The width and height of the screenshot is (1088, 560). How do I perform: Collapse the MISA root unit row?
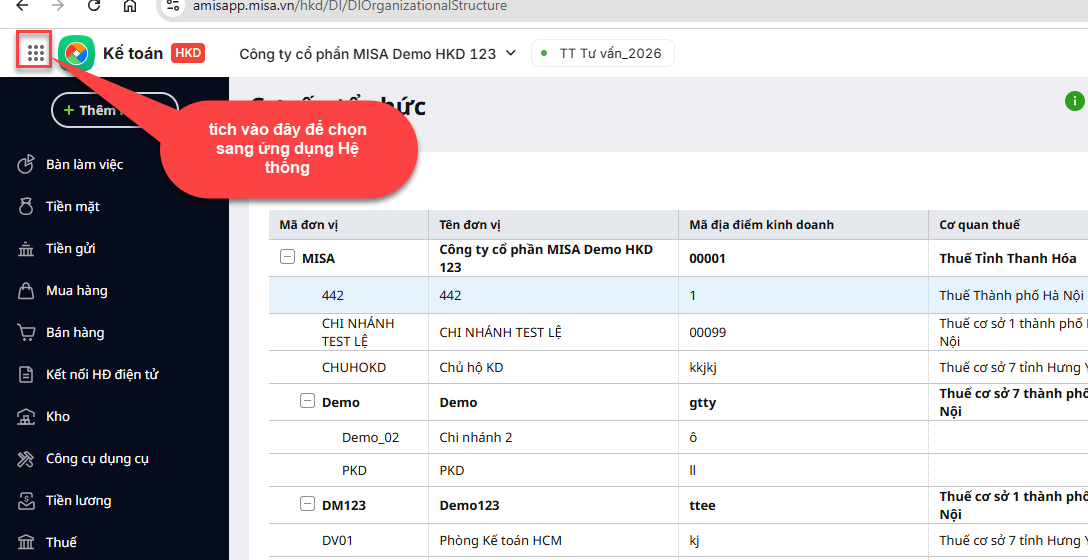tap(287, 258)
